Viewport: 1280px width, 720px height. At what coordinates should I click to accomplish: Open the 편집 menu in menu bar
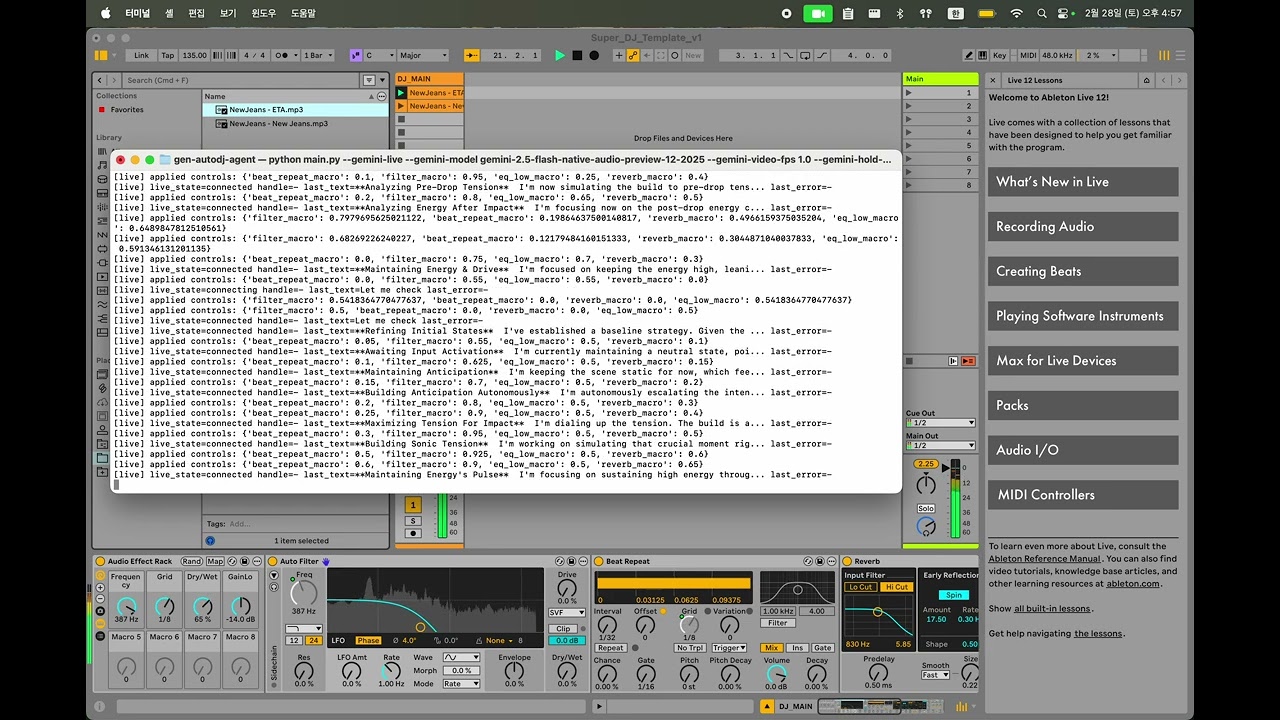click(197, 13)
